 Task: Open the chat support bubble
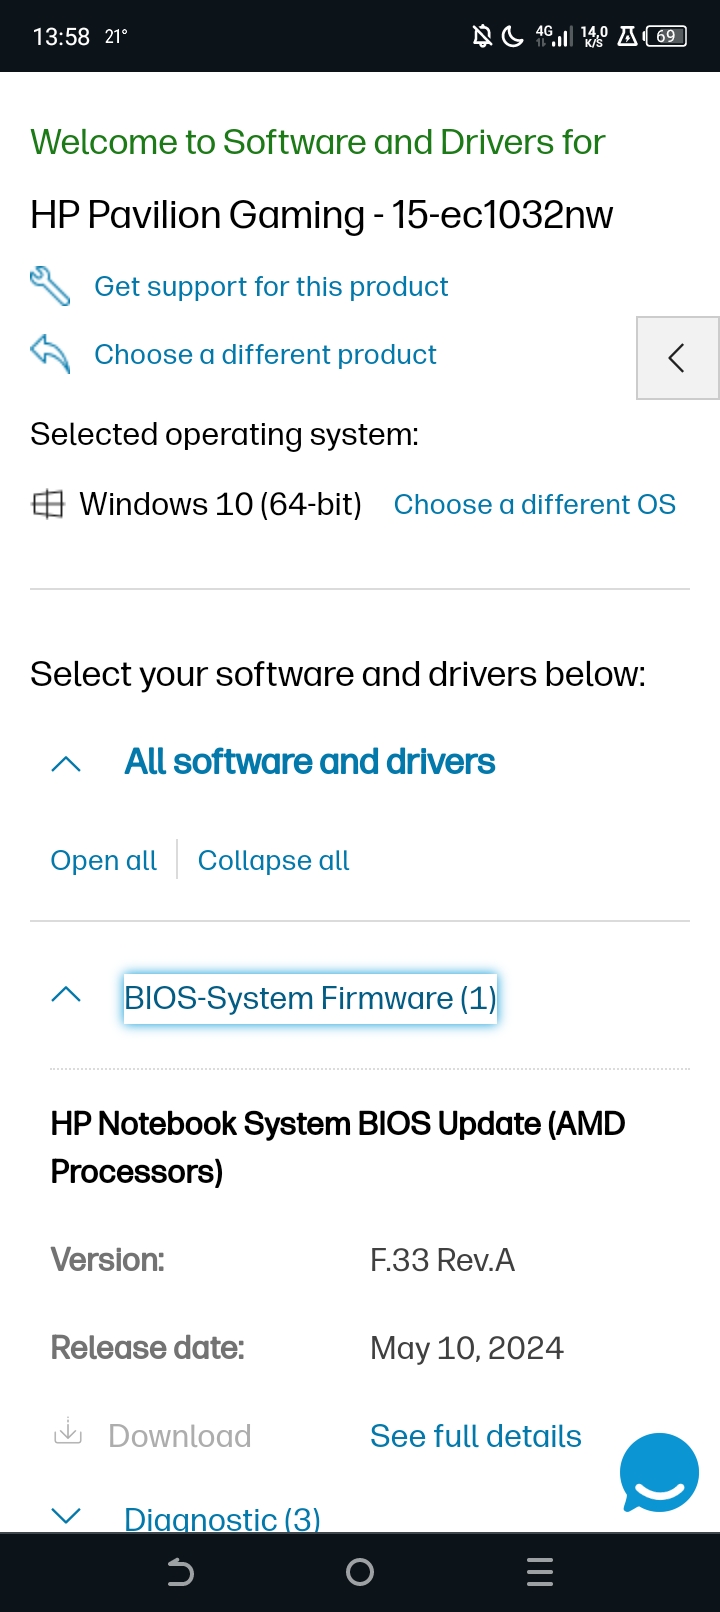click(x=659, y=1472)
